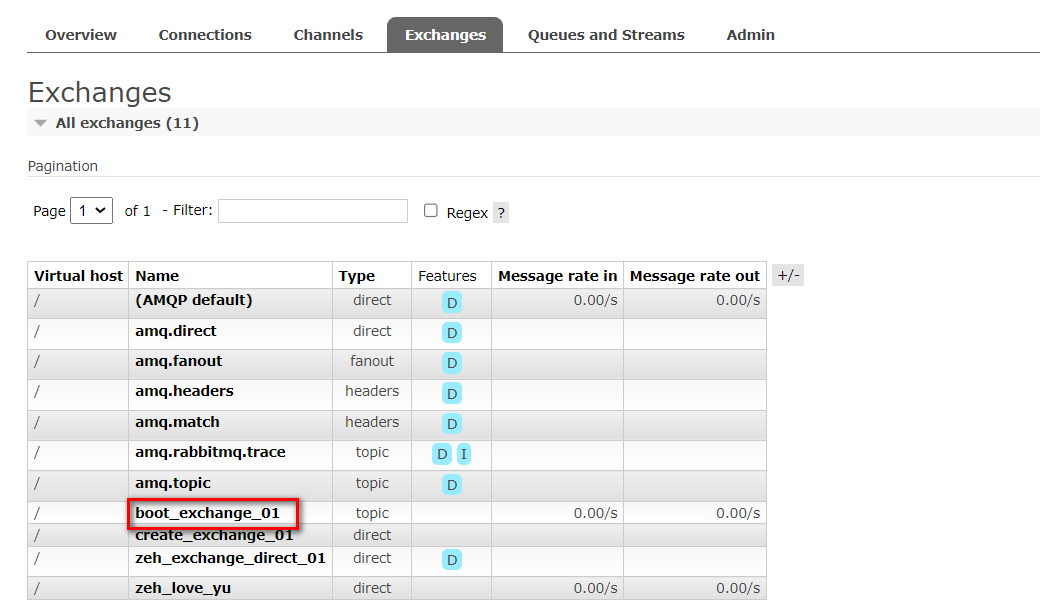Image resolution: width=1040 pixels, height=611 pixels.
Task: Sort by the Name column header
Action: [x=157, y=276]
